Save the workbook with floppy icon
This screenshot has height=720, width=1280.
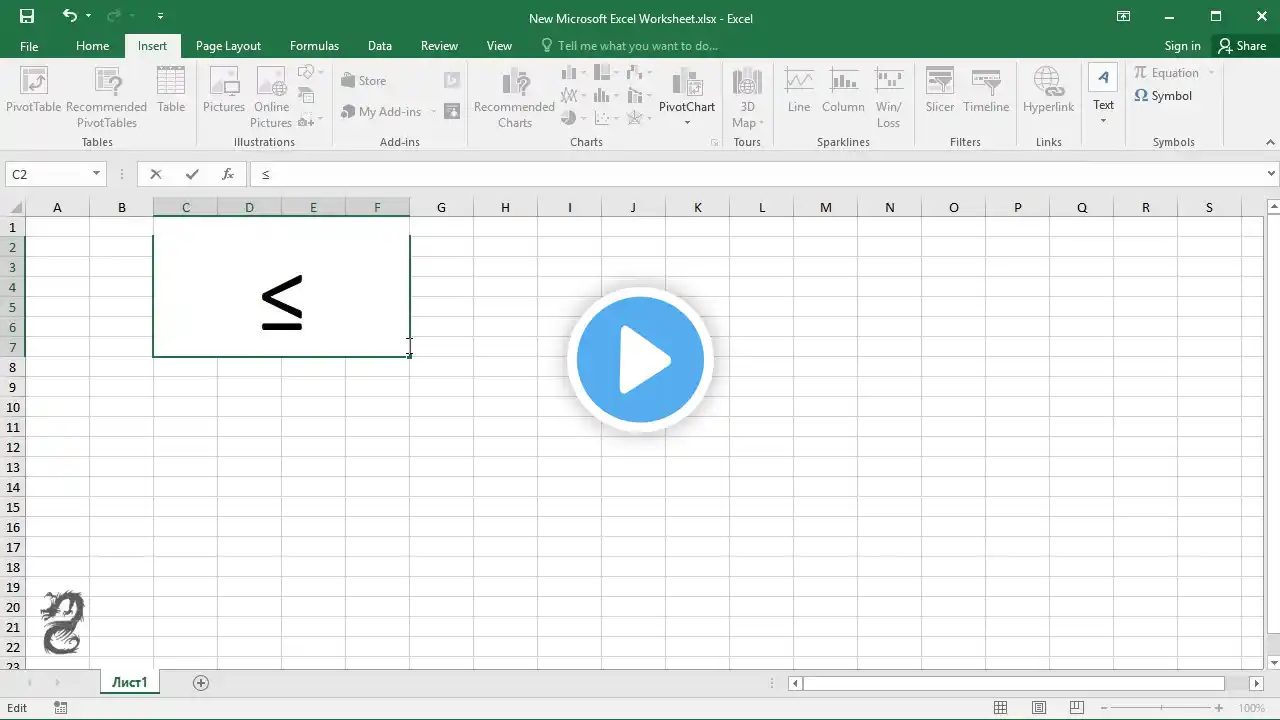[27, 16]
